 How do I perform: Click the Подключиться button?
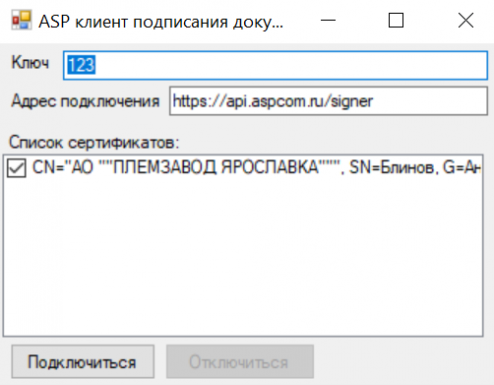(83, 362)
